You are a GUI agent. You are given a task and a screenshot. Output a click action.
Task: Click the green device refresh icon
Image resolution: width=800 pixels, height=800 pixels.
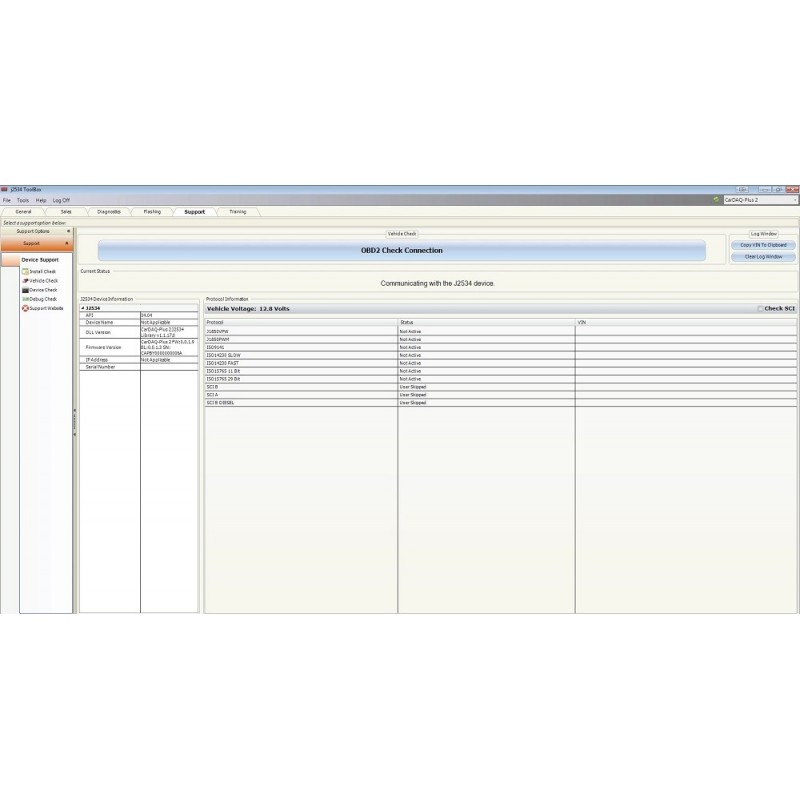tap(716, 200)
